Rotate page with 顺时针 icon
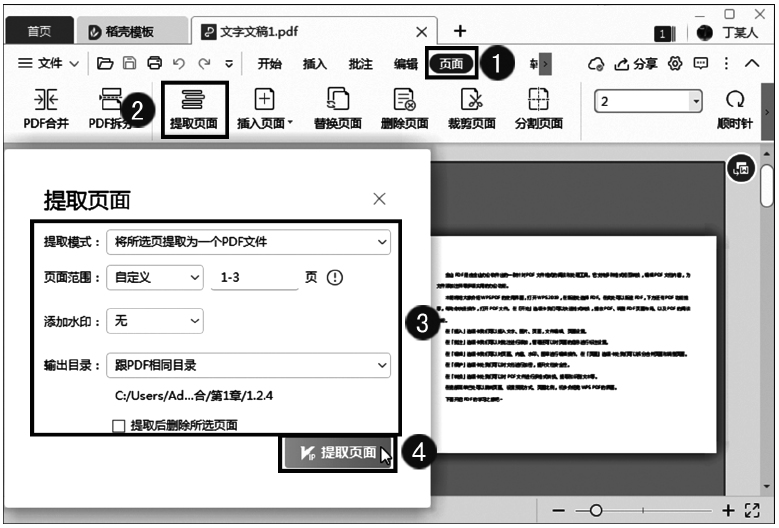Screen dimensions: 779x528 coord(735,108)
